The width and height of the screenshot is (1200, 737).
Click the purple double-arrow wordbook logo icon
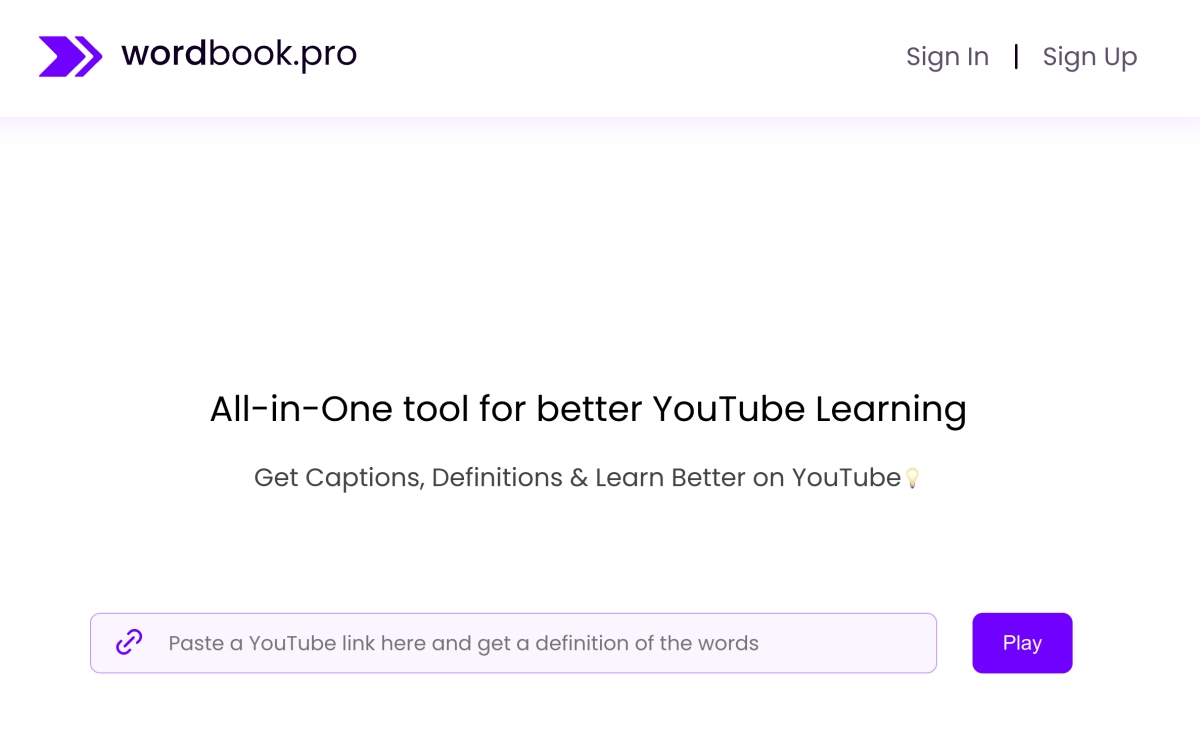(70, 56)
